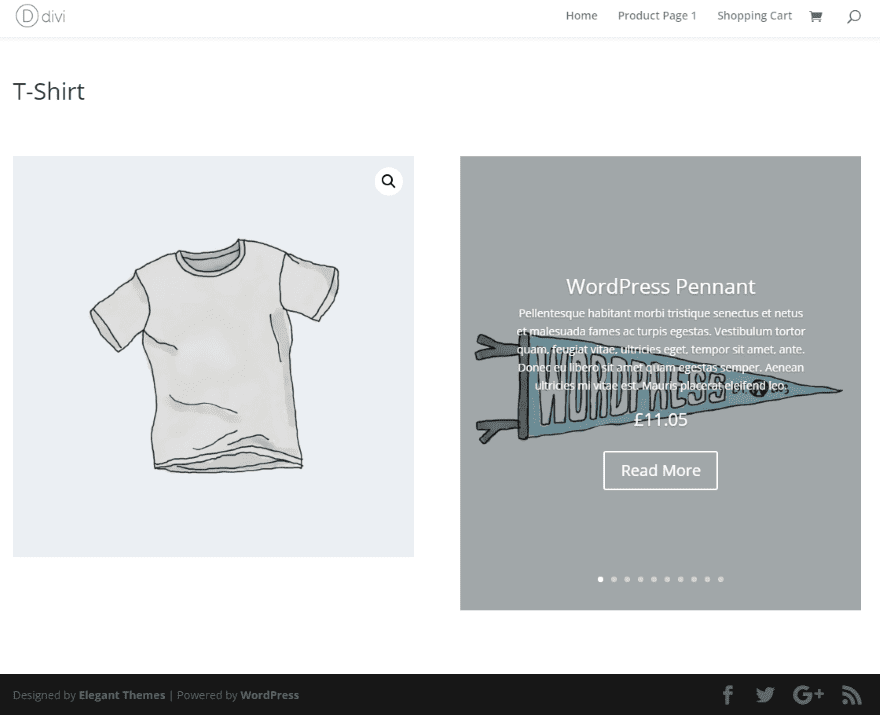Click the WordPress Pennant slide title
Screen dimensions: 880x715
point(661,287)
